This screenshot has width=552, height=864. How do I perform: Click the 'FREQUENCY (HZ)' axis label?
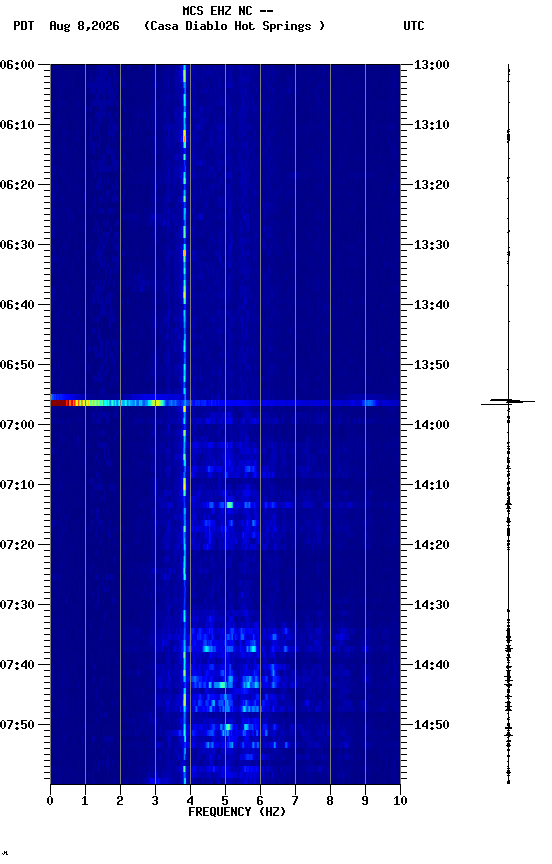(x=237, y=812)
